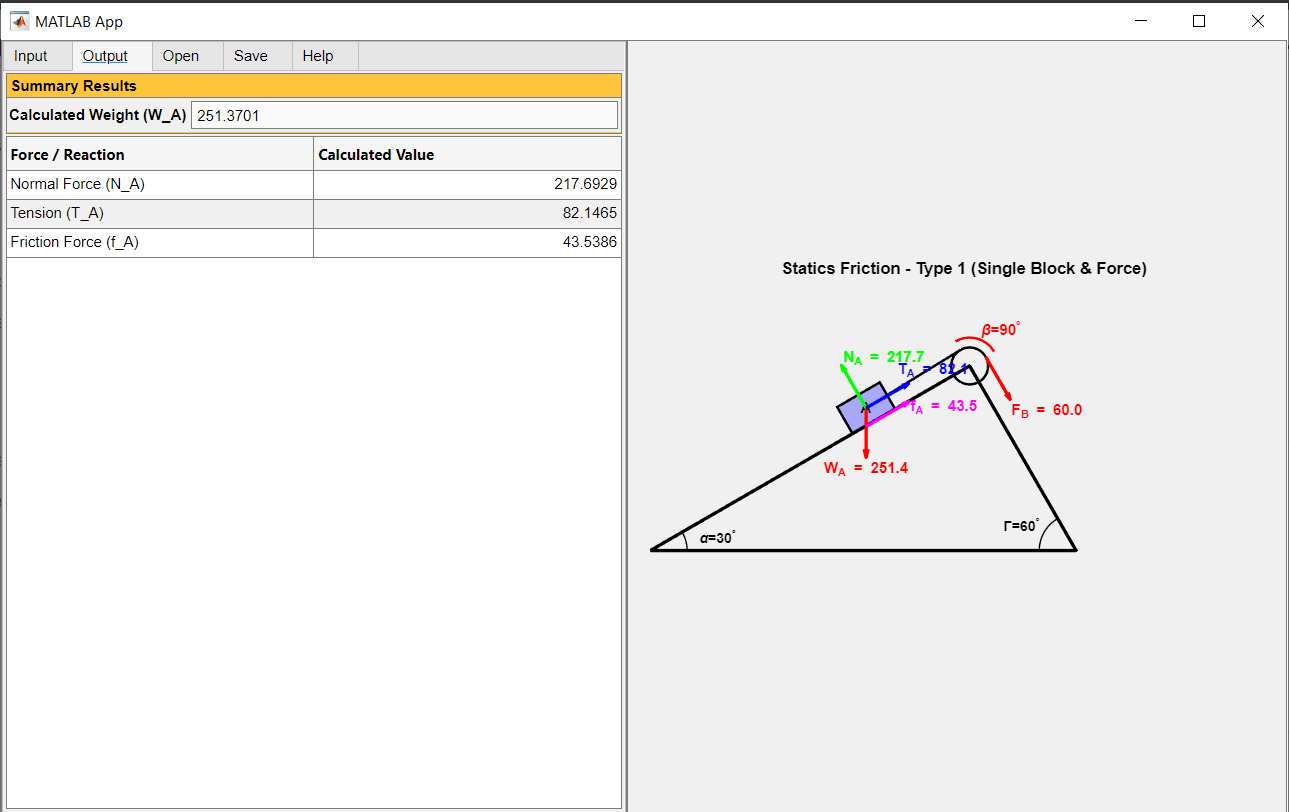Click the pulley circle at the apex
The image size is (1289, 812).
[x=969, y=365]
